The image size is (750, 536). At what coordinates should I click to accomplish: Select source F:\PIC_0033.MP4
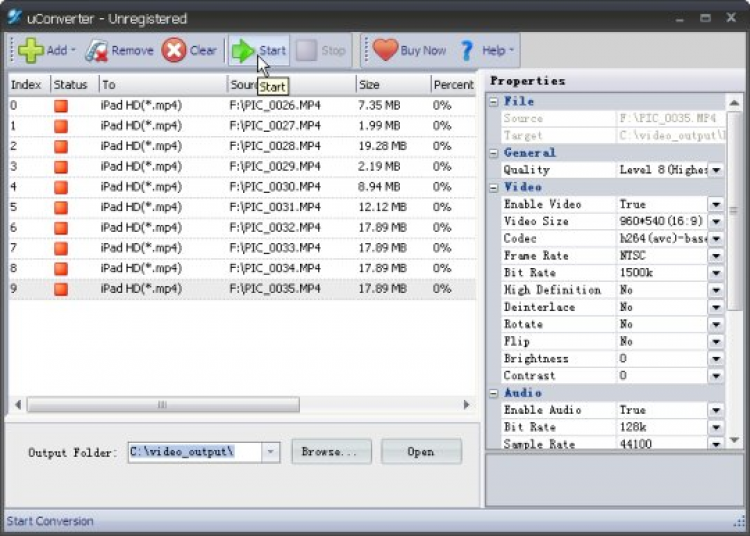coord(275,248)
